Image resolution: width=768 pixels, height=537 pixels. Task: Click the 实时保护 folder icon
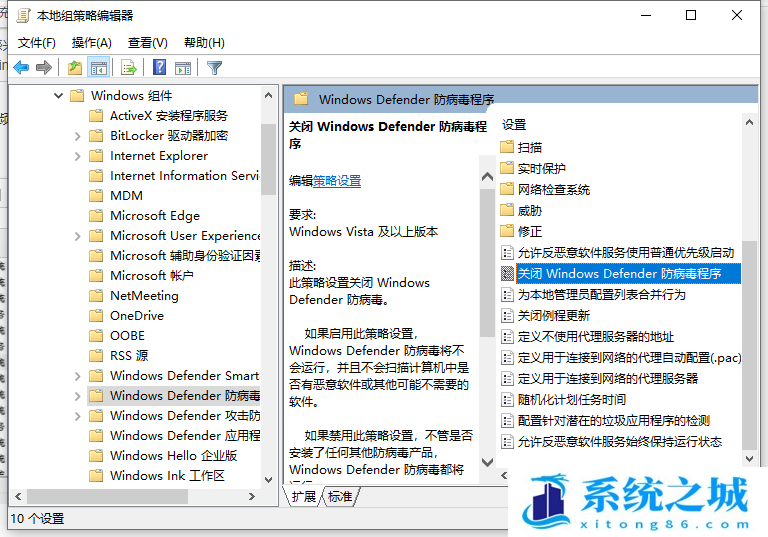[507, 168]
